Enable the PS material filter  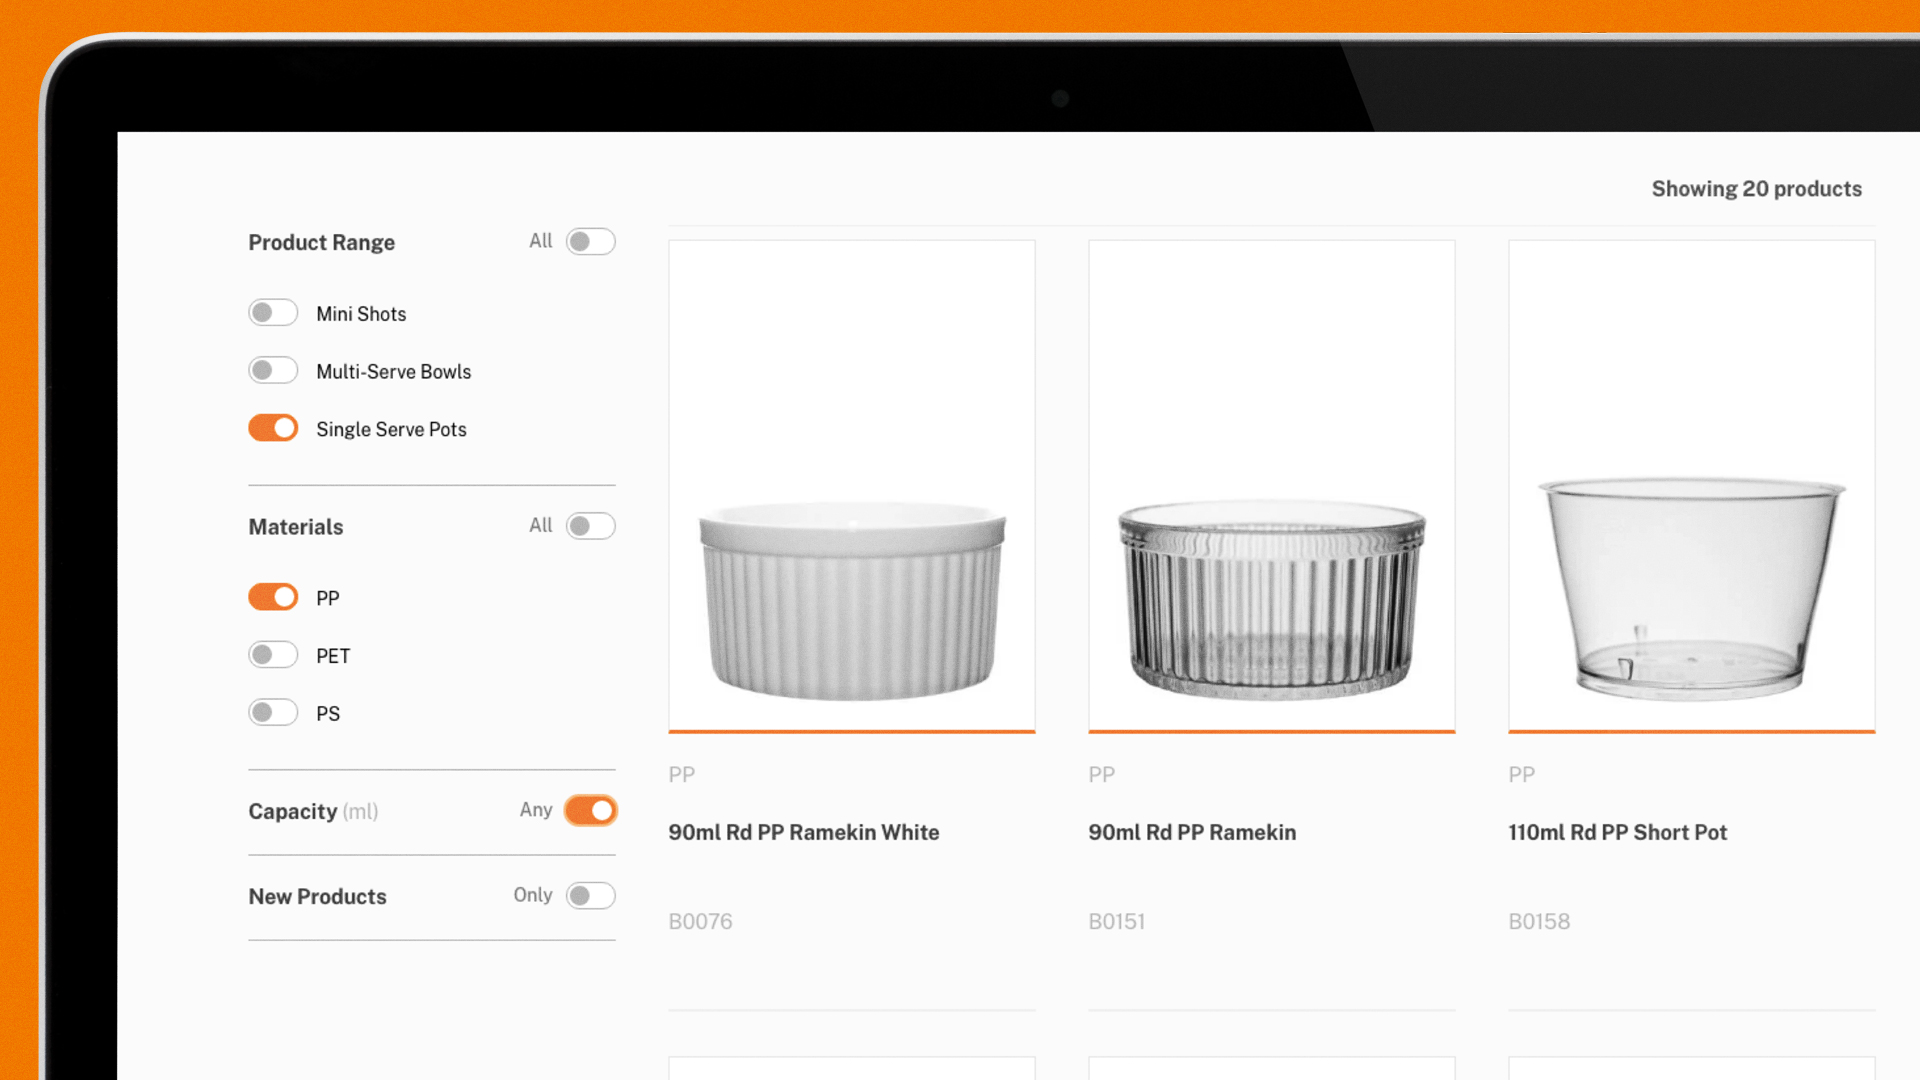point(273,713)
